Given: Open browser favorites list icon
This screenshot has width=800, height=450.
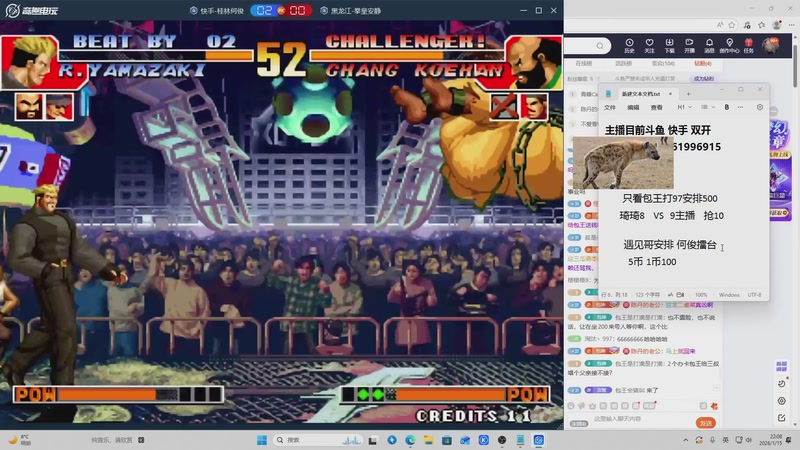Looking at the screenshot, I should pos(762,24).
